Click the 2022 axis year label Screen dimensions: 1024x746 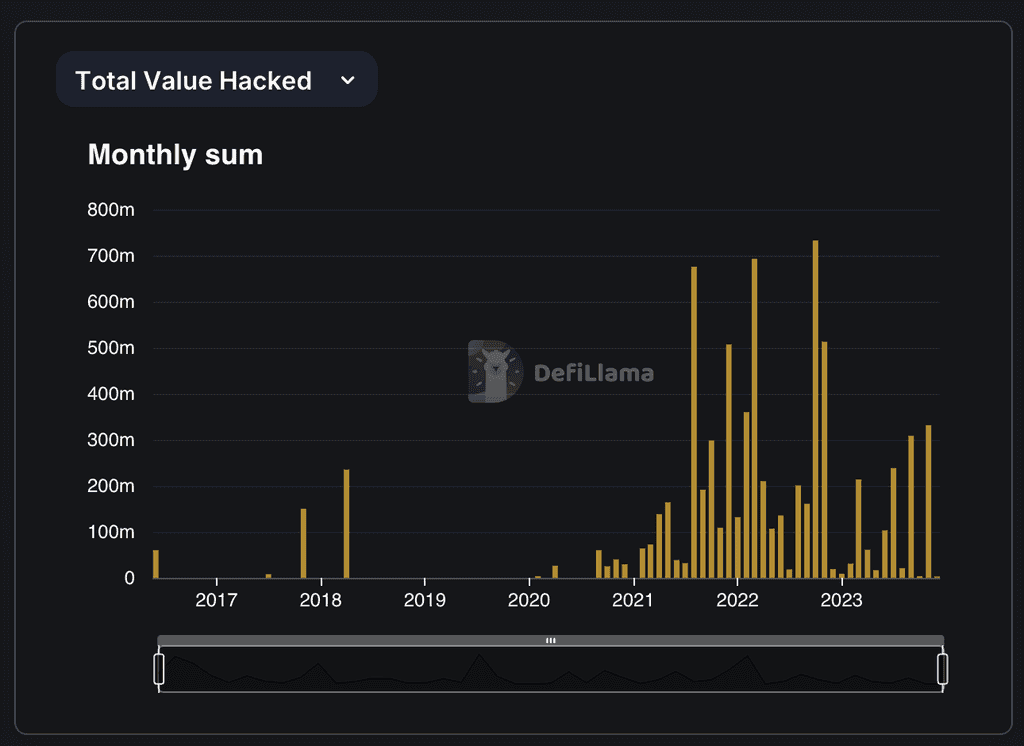tap(737, 600)
